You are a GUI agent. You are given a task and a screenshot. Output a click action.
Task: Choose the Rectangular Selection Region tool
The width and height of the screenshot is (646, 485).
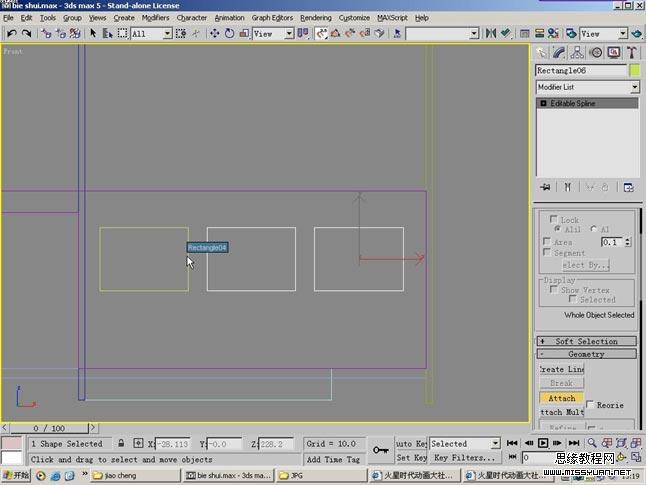click(x=122, y=33)
